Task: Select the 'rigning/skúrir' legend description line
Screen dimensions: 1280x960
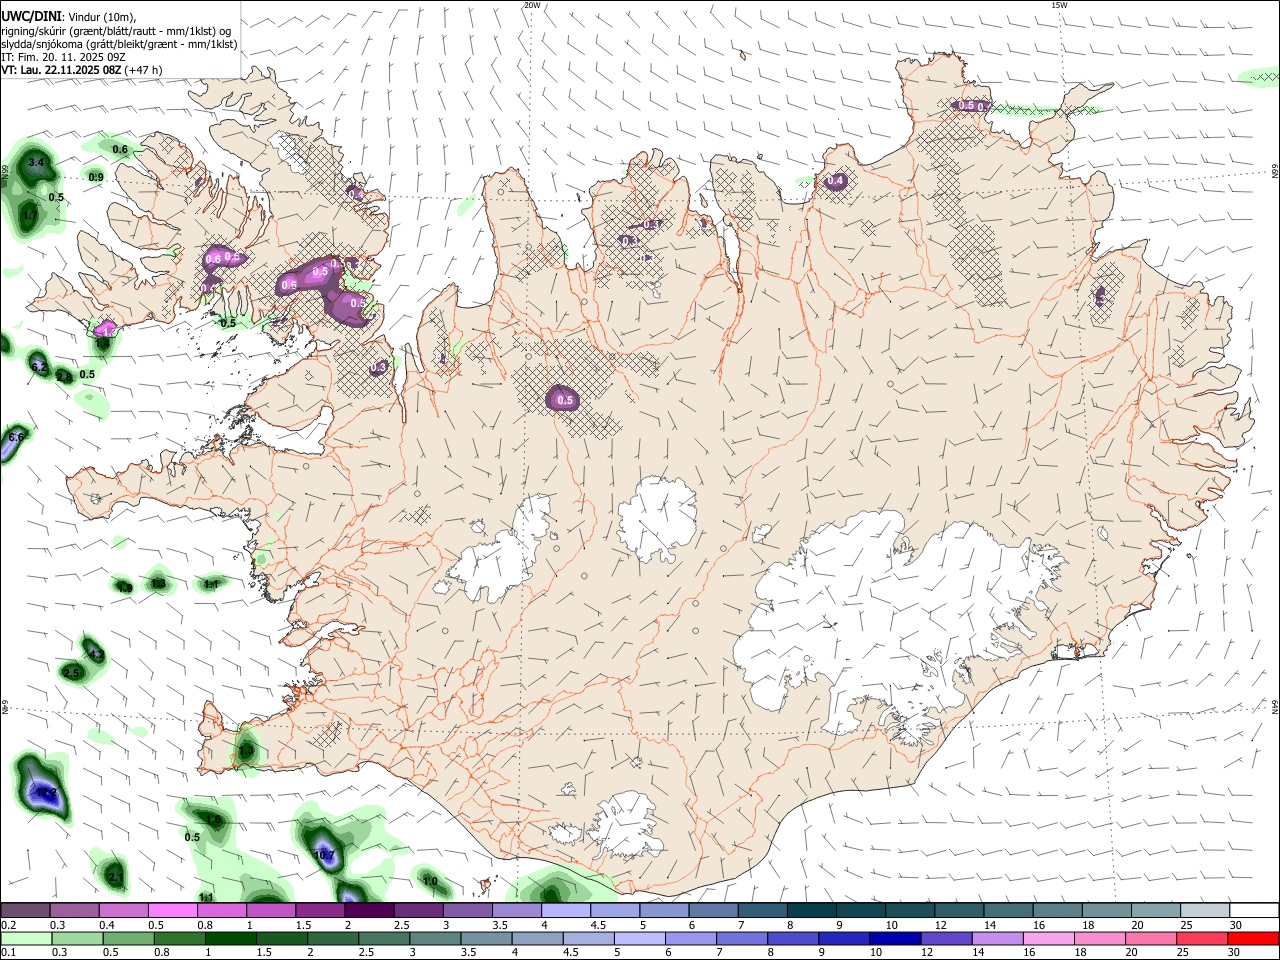Action: (117, 30)
